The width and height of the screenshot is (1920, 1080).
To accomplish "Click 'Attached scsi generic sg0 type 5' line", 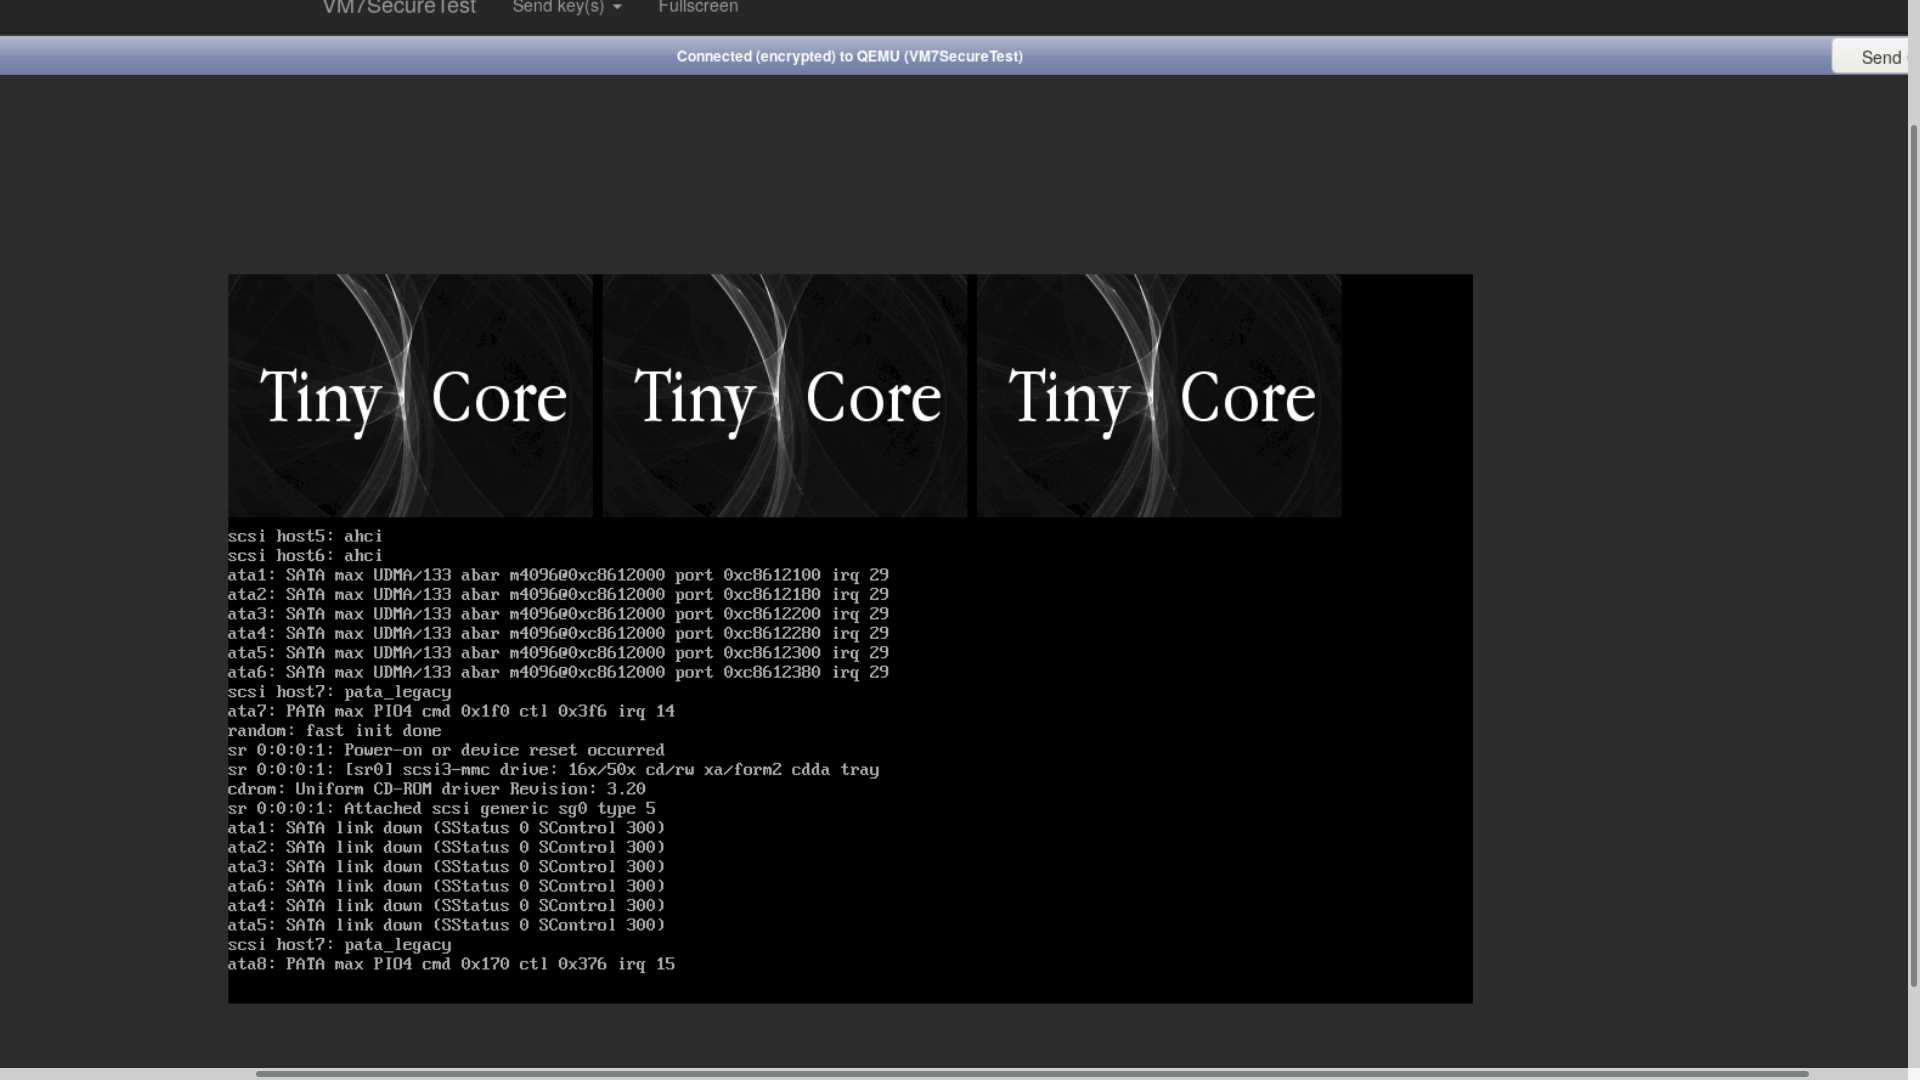I will tap(441, 809).
